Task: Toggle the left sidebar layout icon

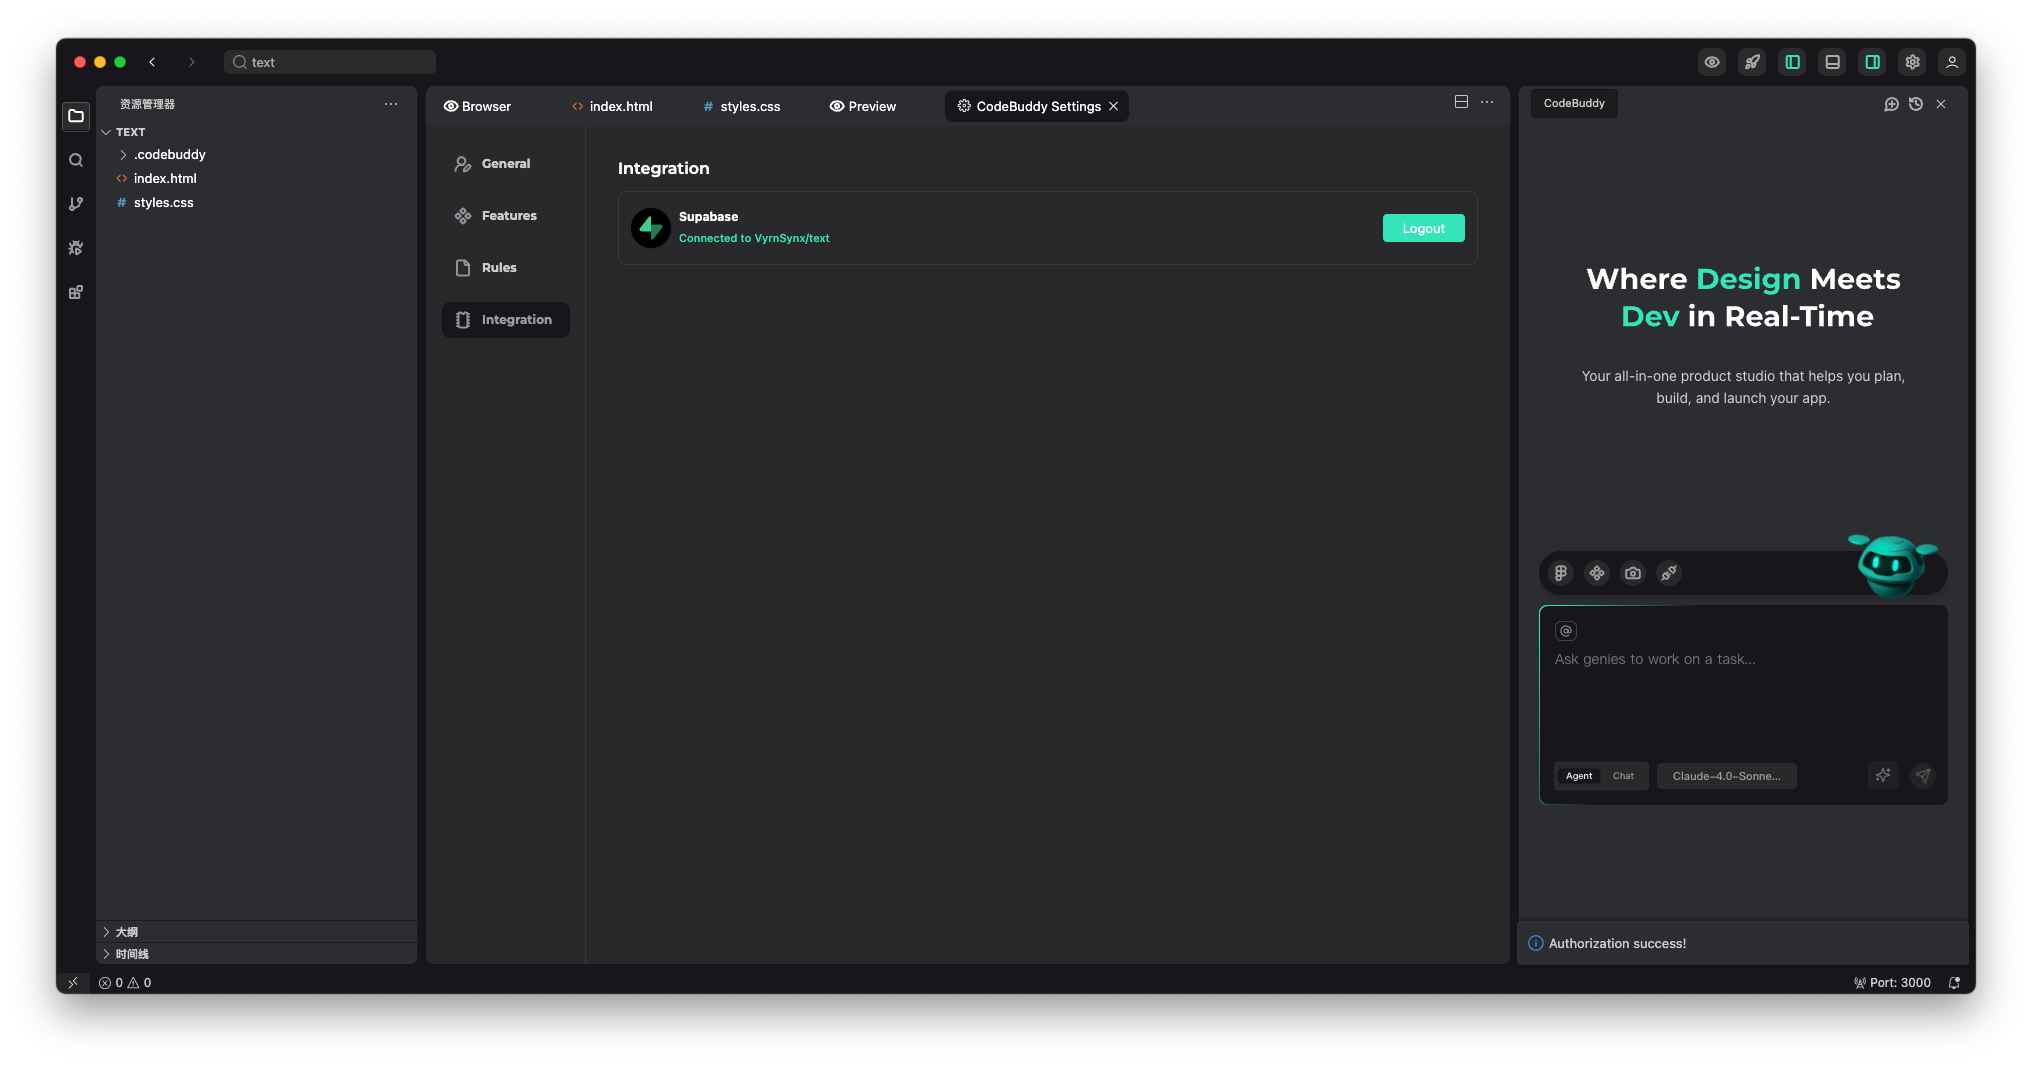Action: (x=1792, y=62)
